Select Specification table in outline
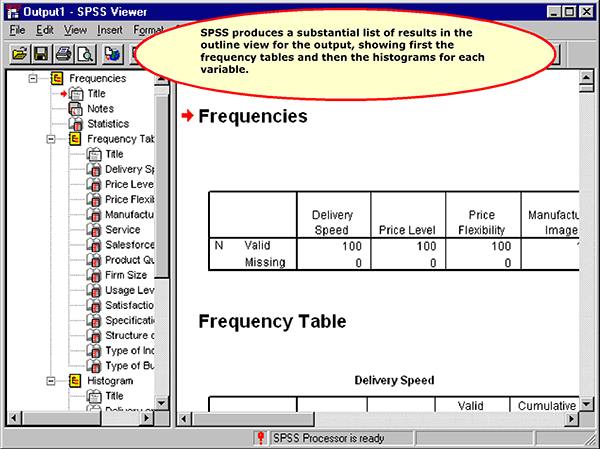 tap(129, 320)
